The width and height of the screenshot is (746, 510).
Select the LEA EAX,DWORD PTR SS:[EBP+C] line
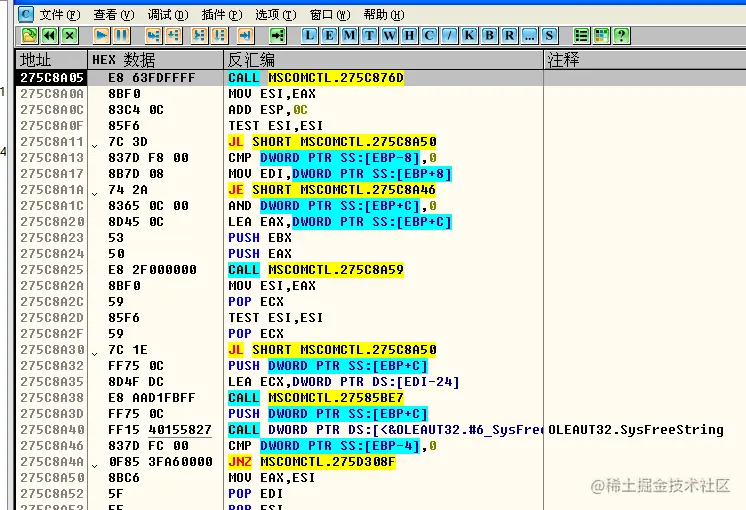tap(340, 222)
